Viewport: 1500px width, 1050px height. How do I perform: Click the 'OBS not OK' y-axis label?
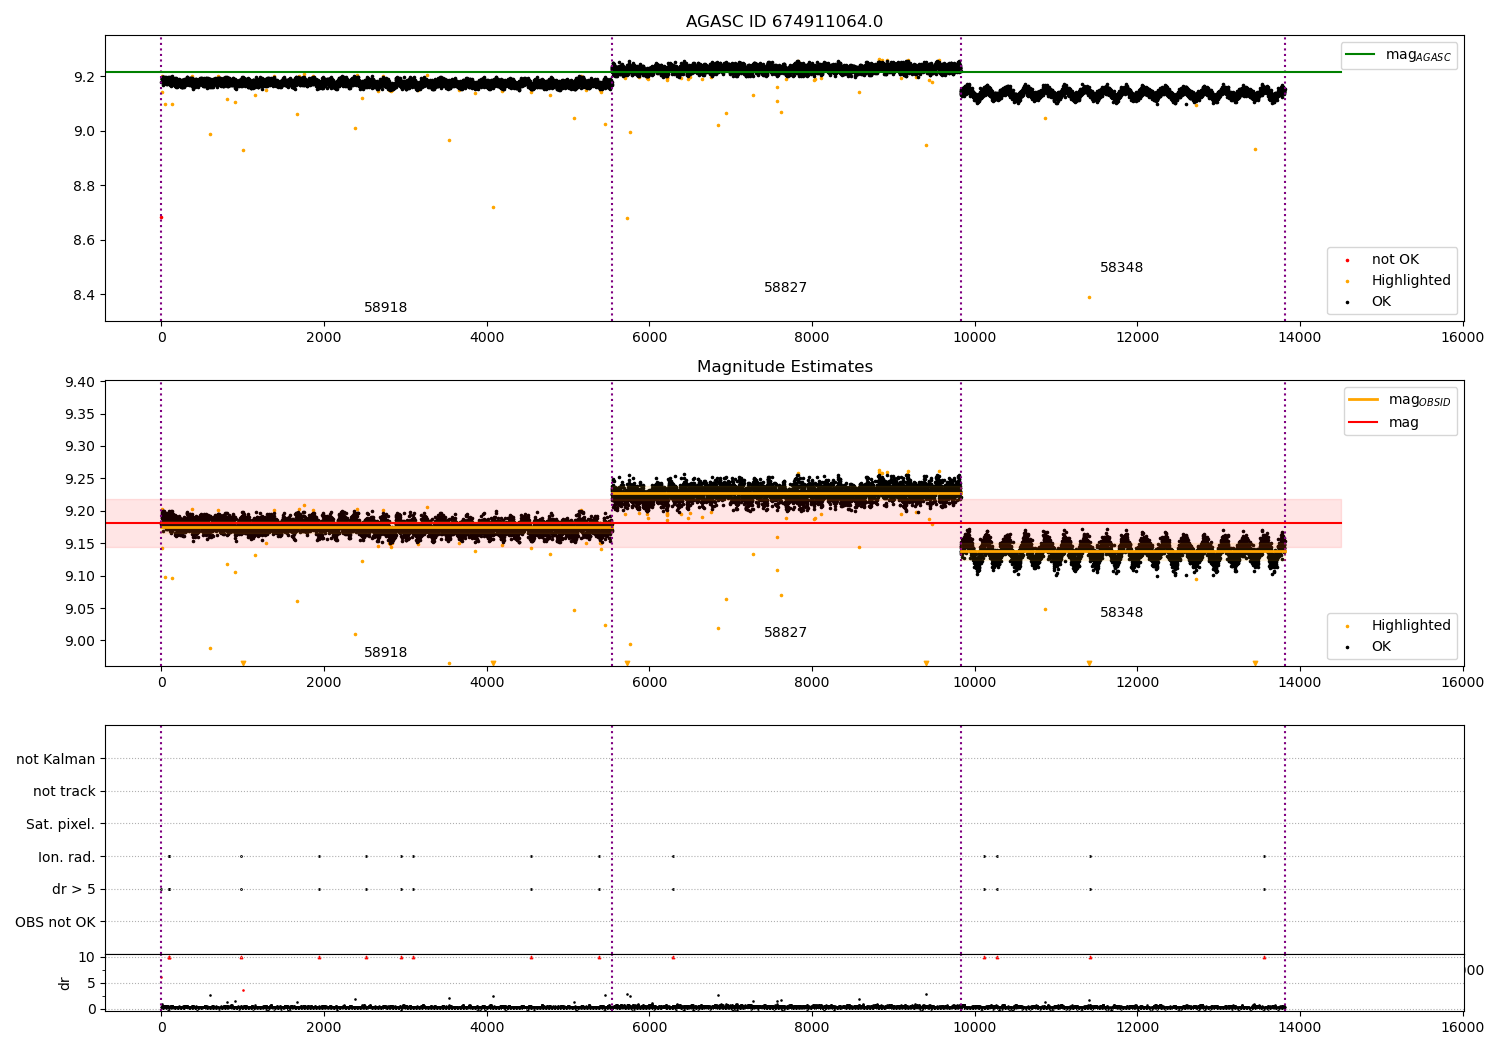[56, 922]
